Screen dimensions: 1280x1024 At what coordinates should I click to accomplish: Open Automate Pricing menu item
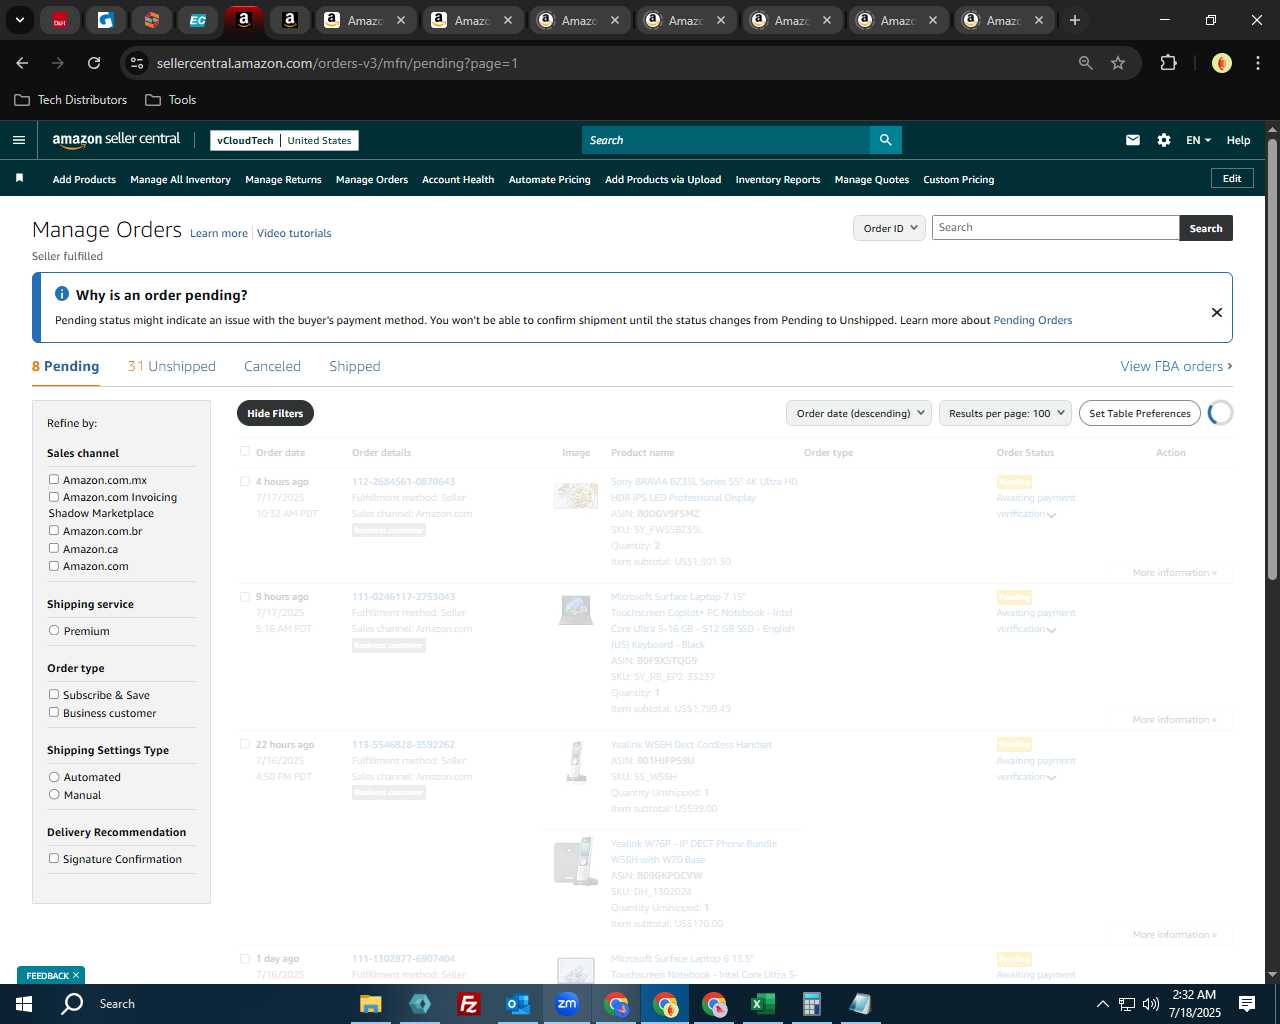click(549, 180)
